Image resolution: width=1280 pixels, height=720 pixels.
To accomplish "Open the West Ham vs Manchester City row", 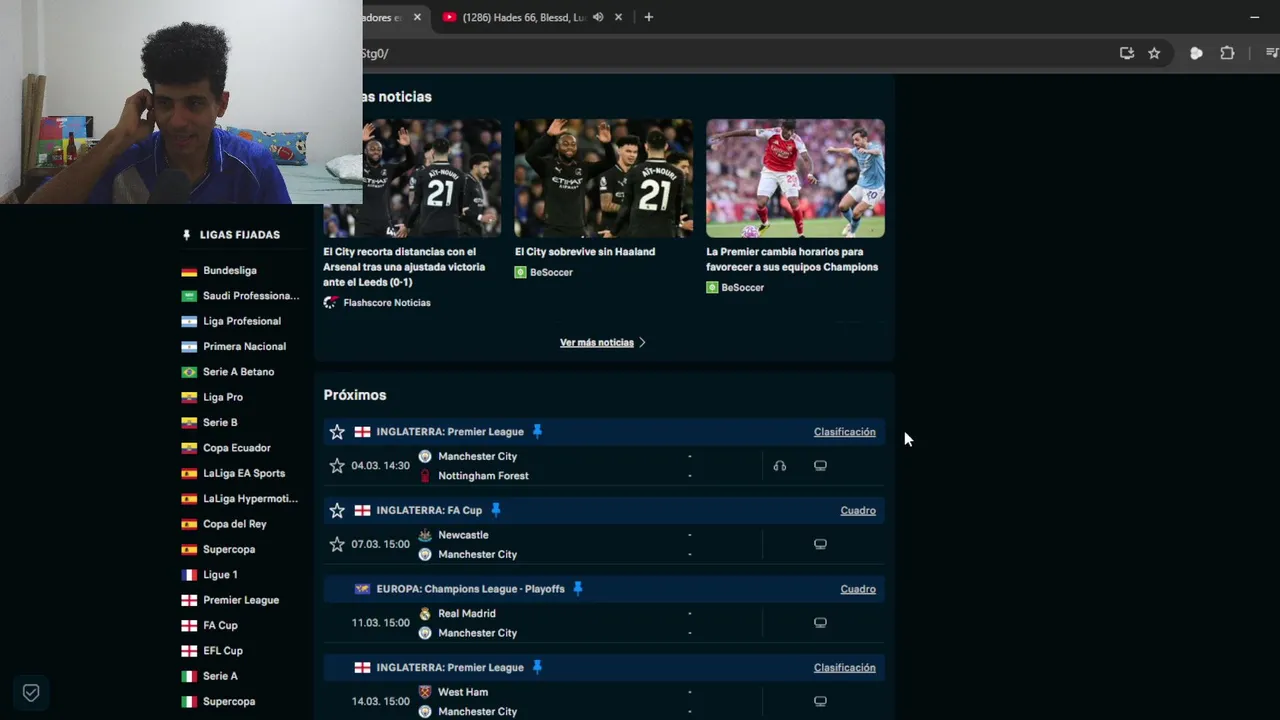I will pyautogui.click(x=604, y=701).
